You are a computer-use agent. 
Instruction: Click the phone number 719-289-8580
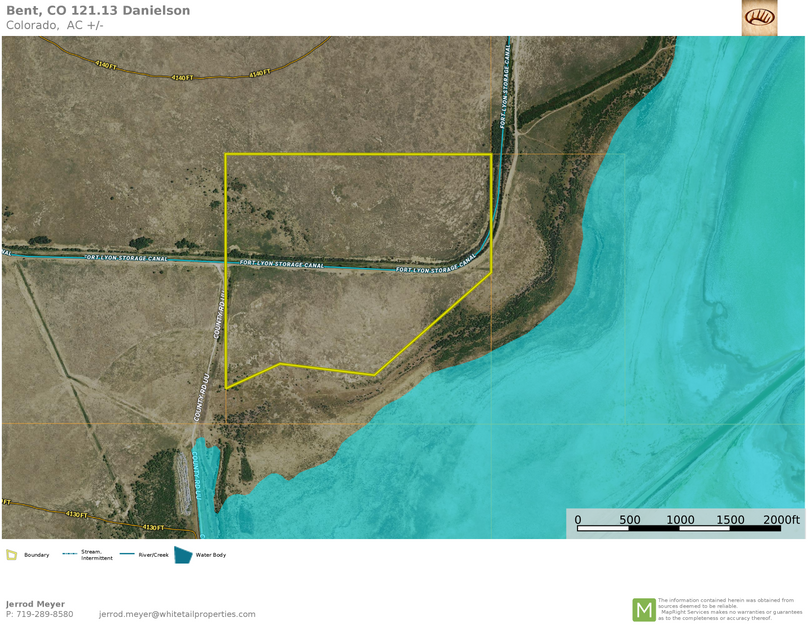[x=44, y=614]
